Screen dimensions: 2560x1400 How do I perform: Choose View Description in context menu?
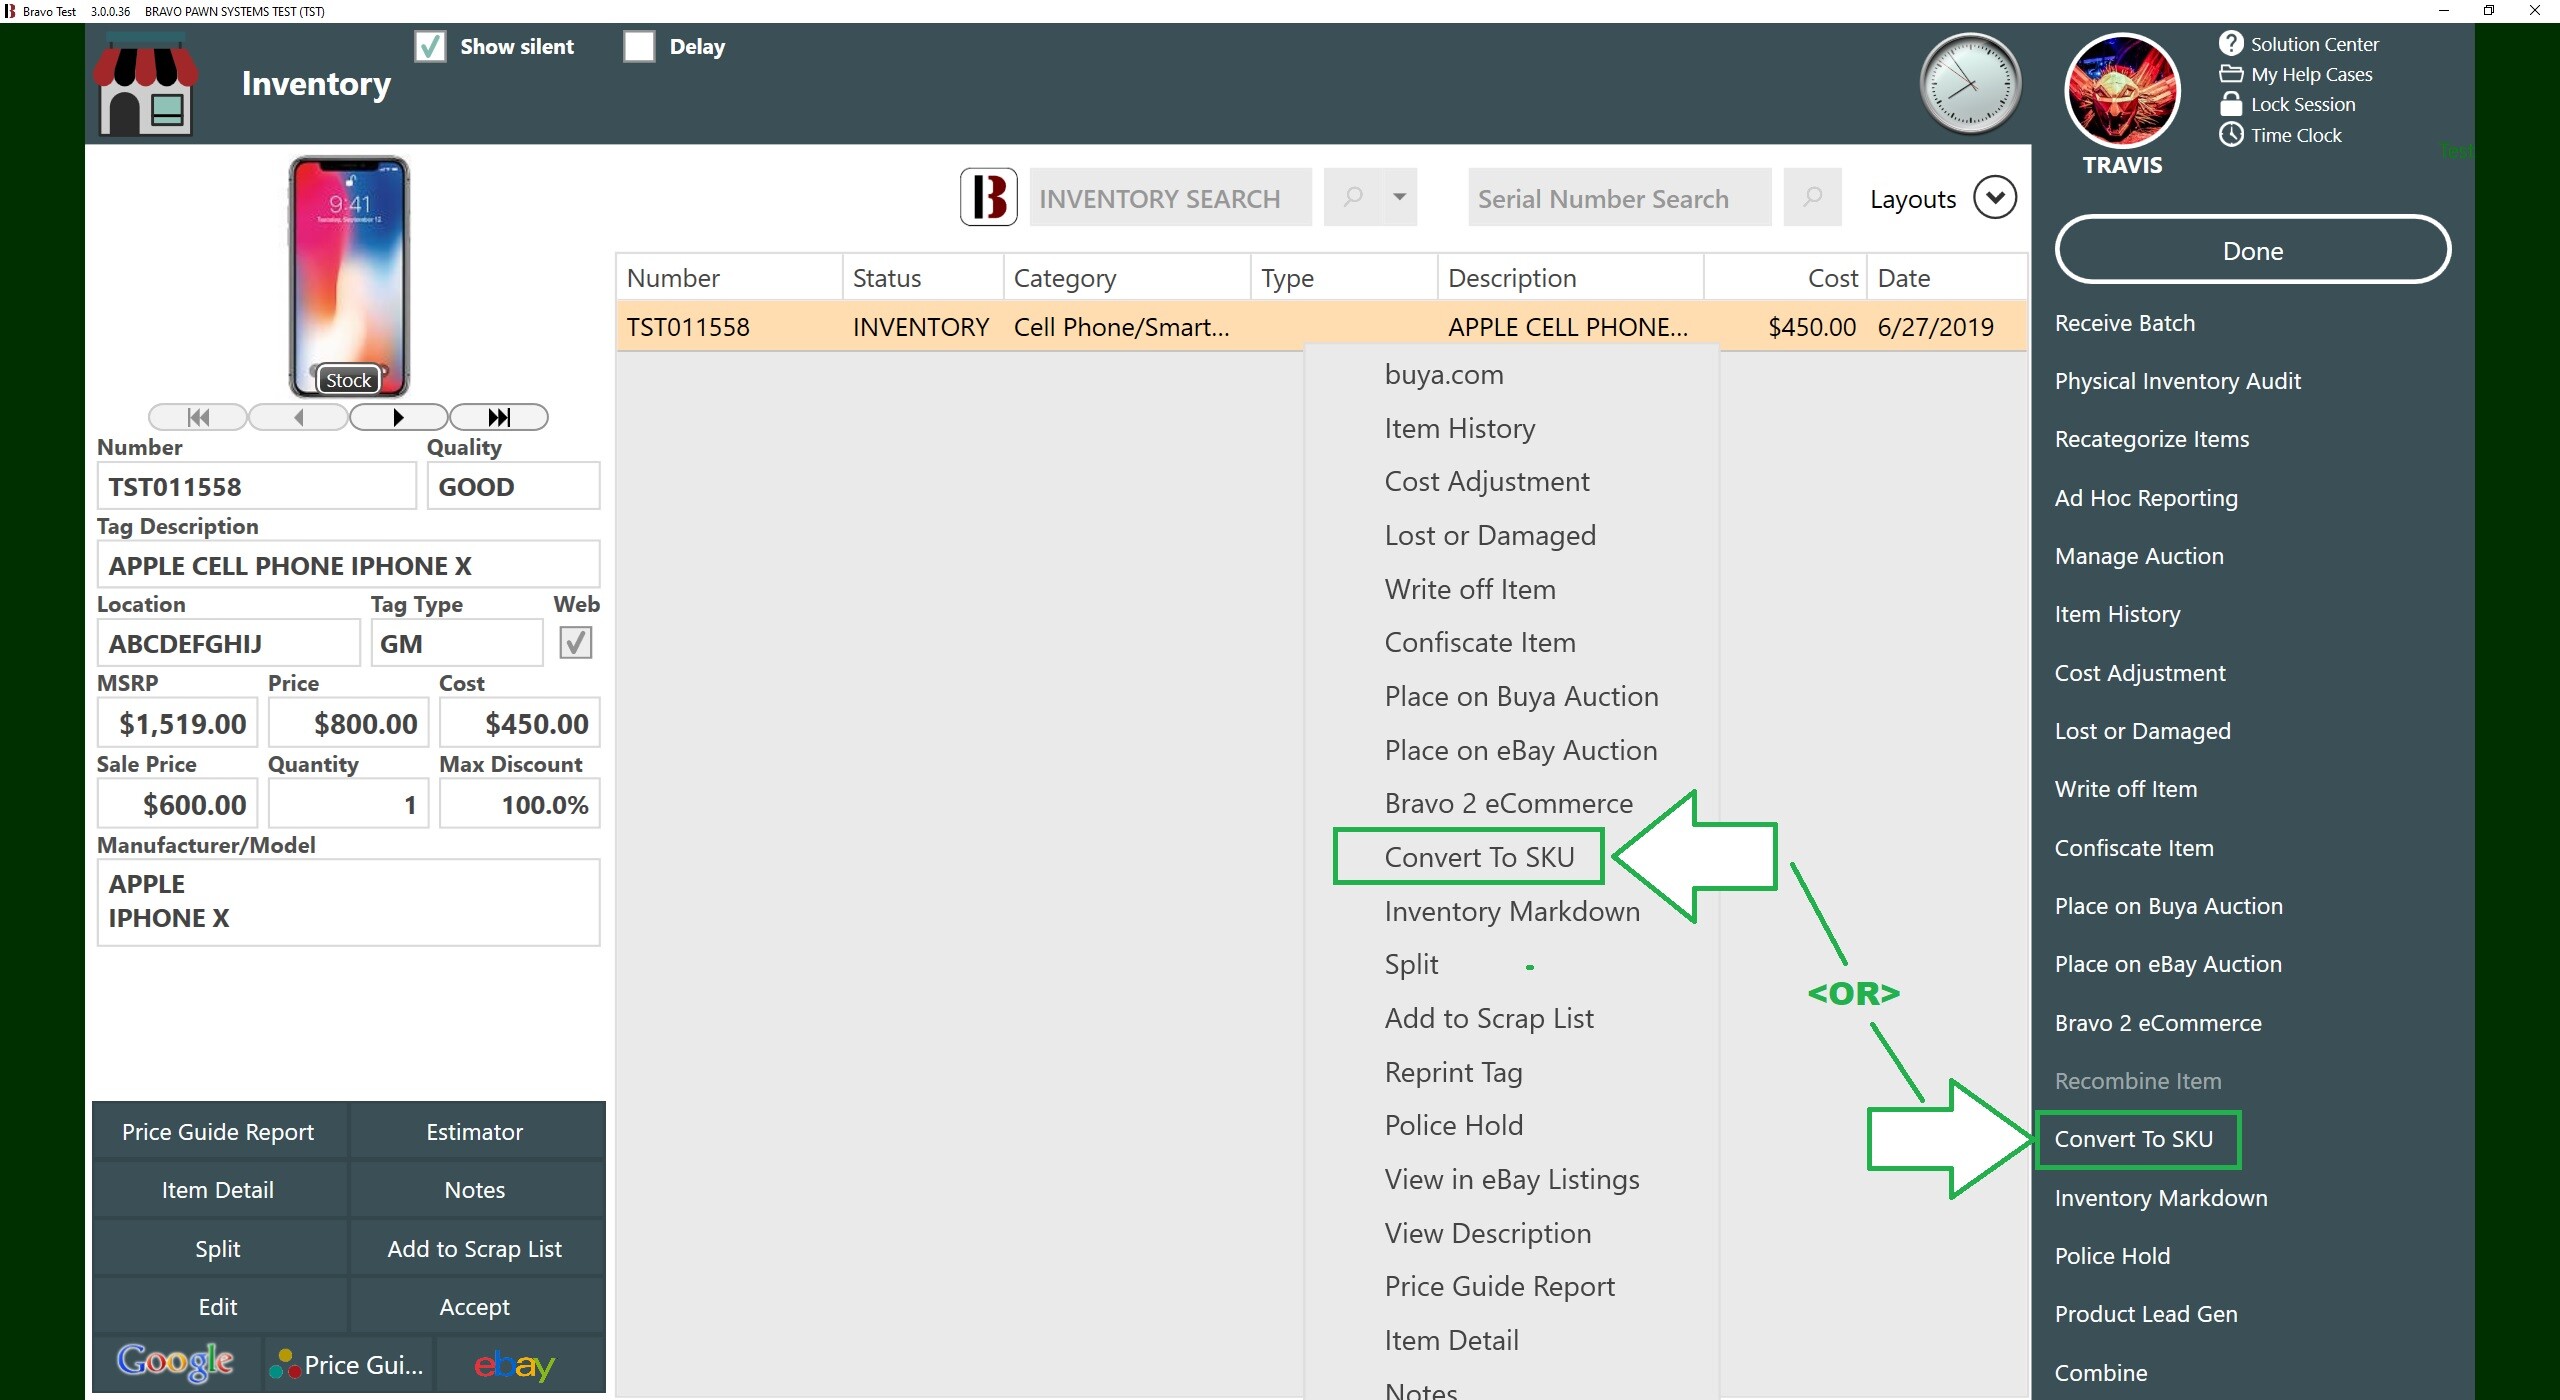click(1487, 1233)
